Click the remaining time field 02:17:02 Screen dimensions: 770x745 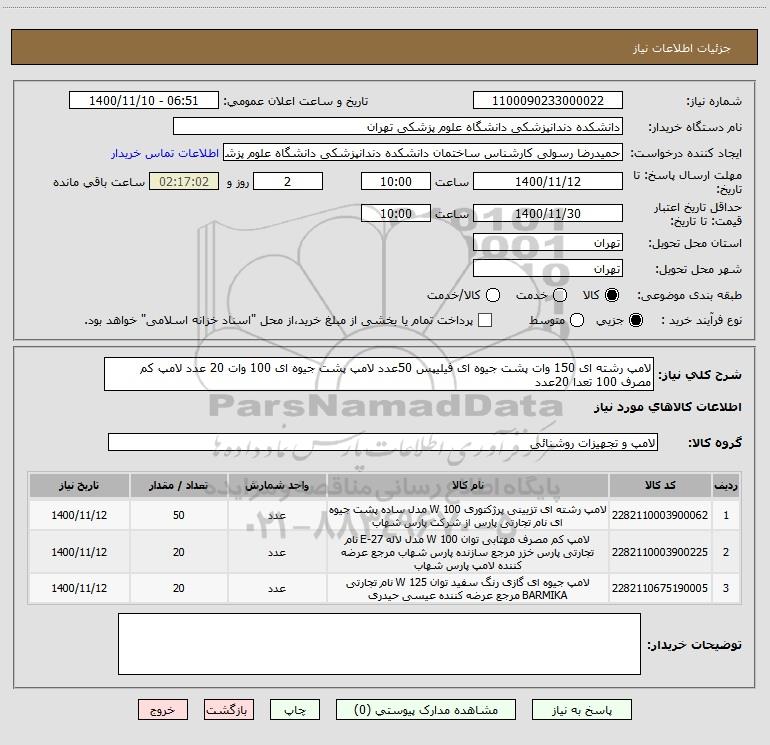(x=184, y=182)
